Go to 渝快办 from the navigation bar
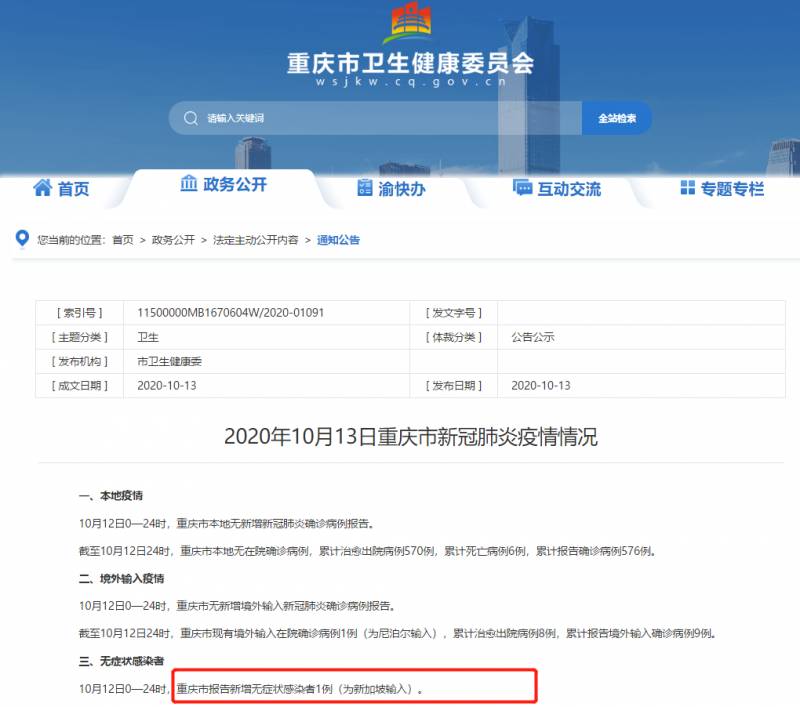 [x=400, y=187]
